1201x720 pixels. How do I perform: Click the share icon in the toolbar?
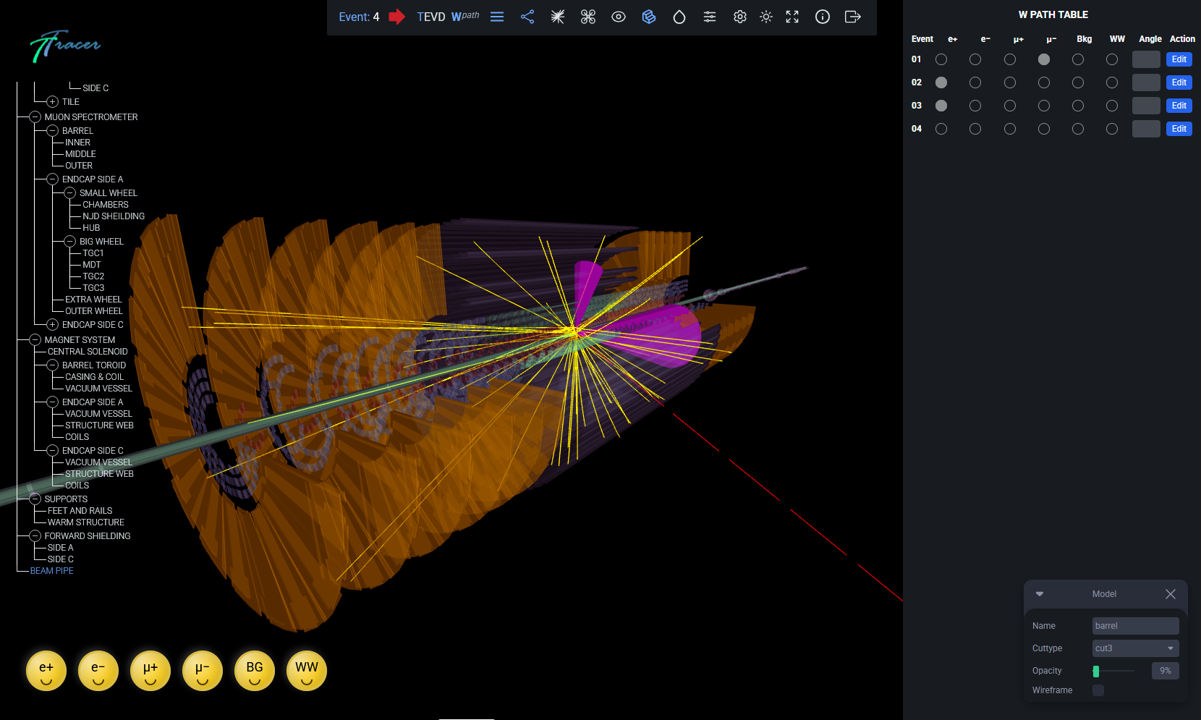coord(527,17)
